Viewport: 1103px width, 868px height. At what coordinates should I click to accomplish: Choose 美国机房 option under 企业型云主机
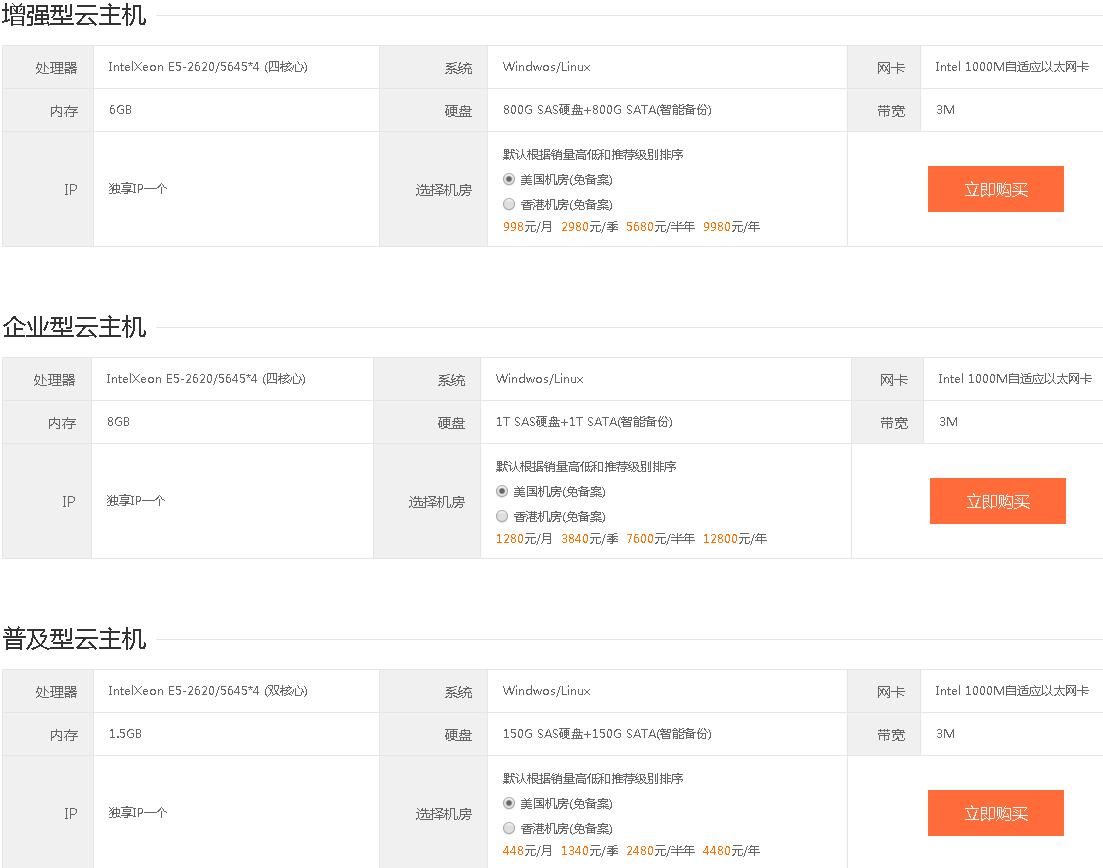point(502,492)
